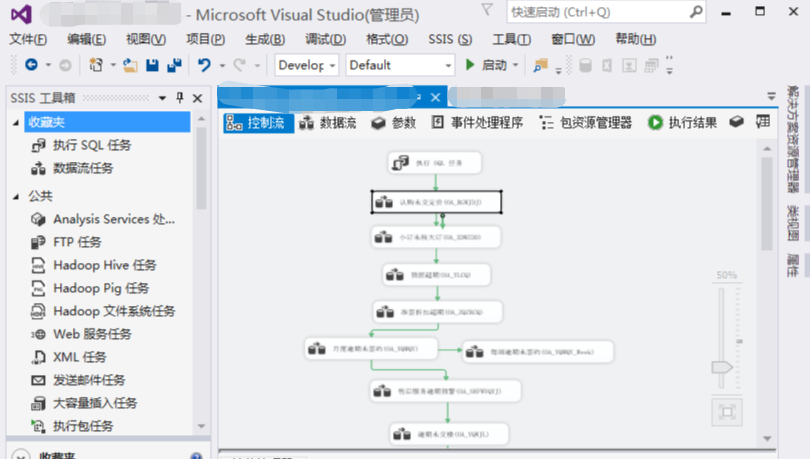Click the green start debugging arrow

pyautogui.click(x=470, y=65)
